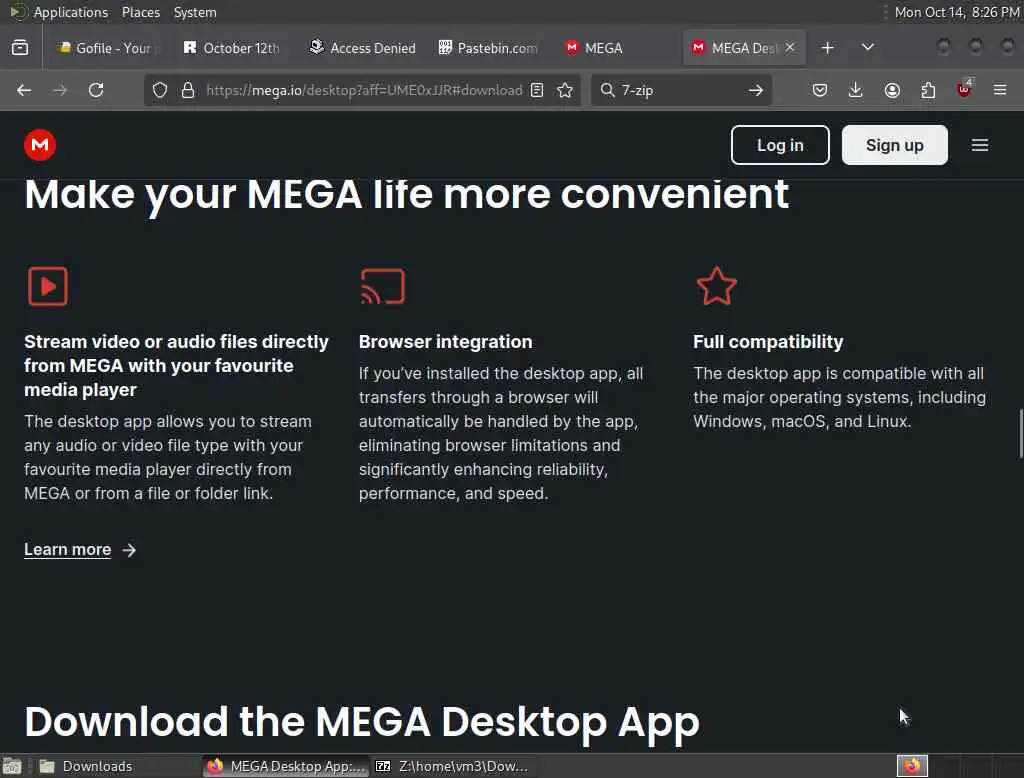Screen dimensions: 1024x778
Task: Click the address bar URL field
Action: [363, 90]
